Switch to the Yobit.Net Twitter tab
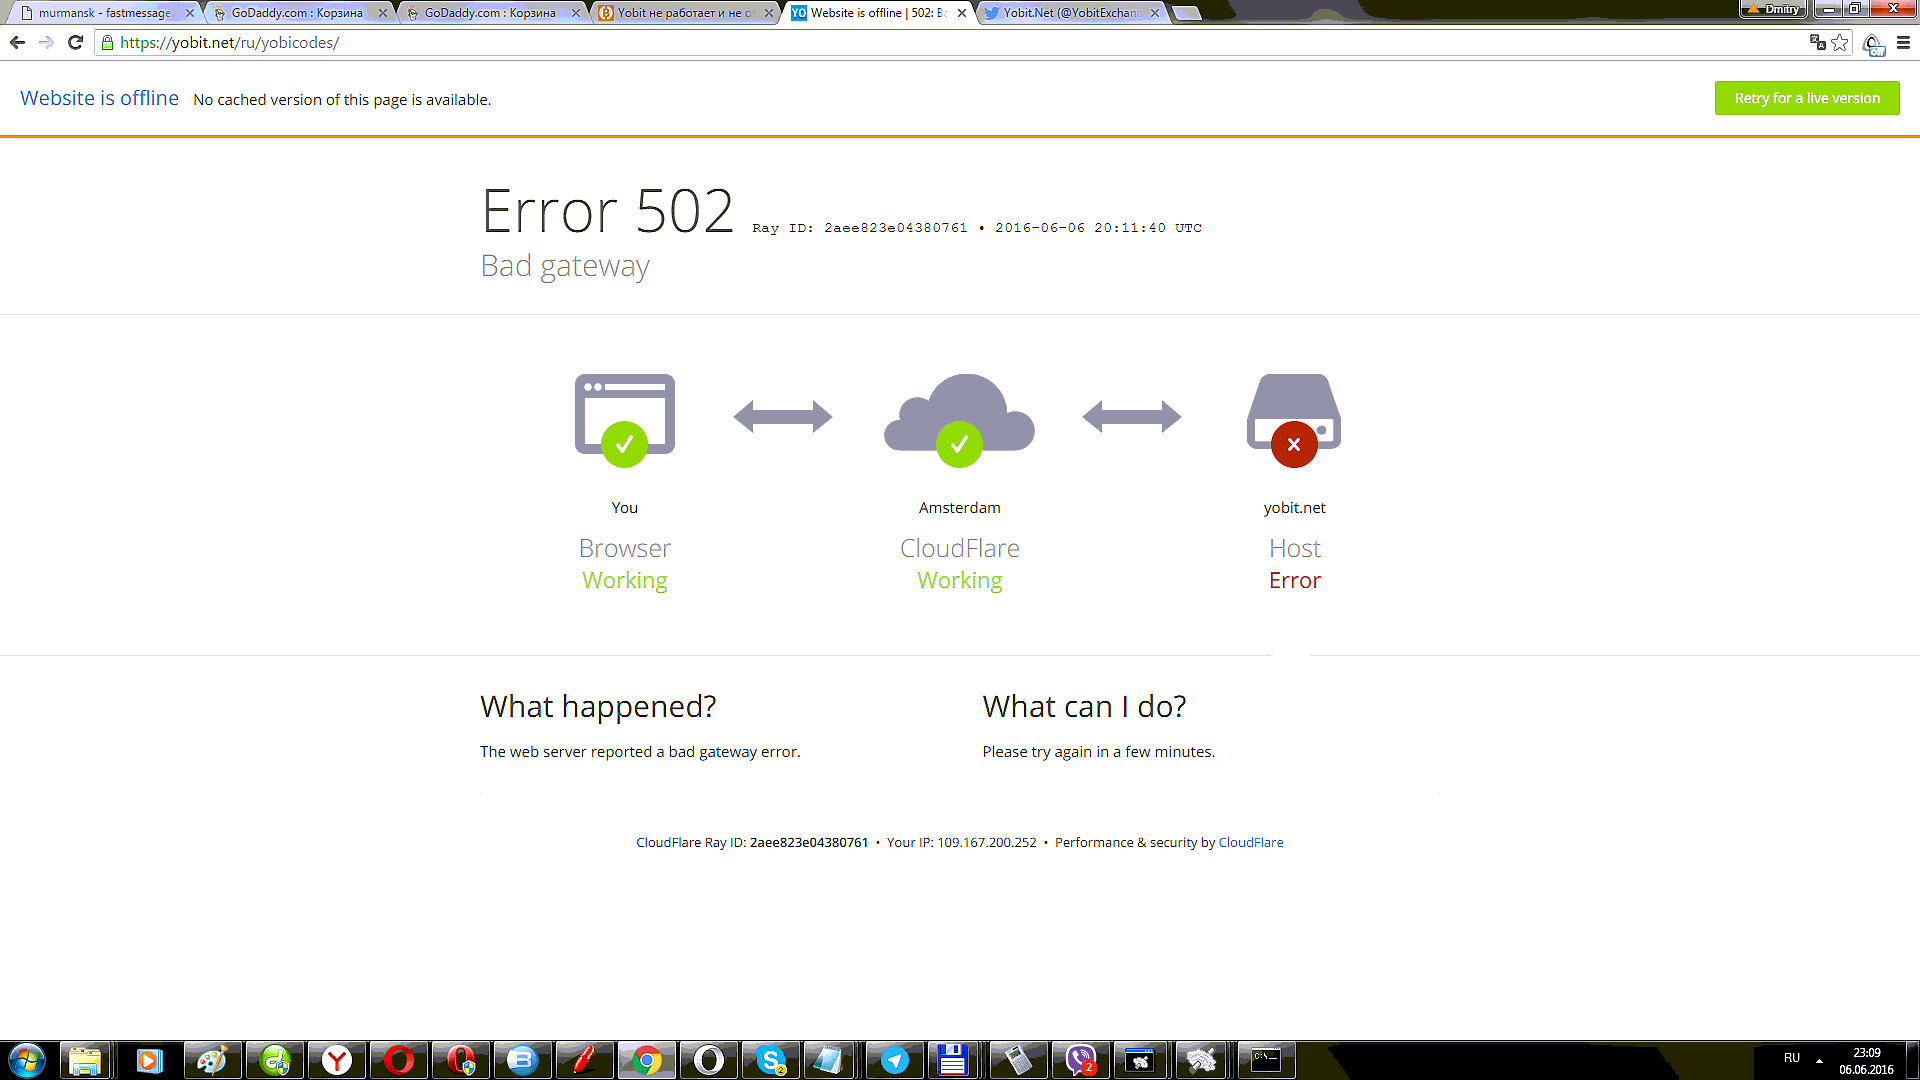 click(x=1070, y=13)
